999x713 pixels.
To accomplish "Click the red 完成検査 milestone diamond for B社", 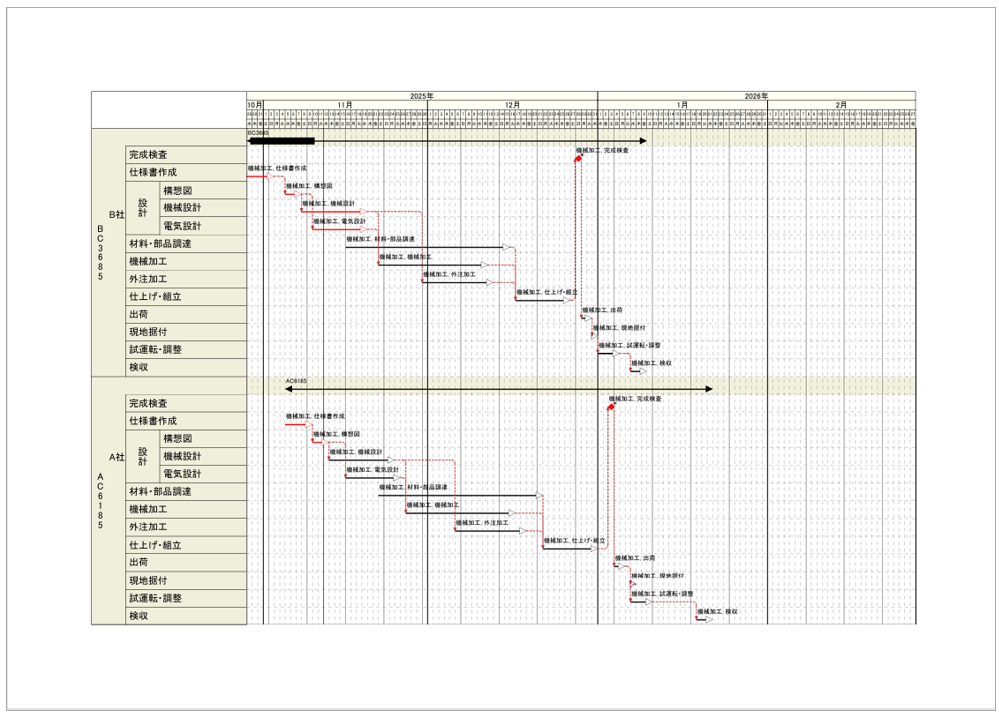I will [x=578, y=158].
